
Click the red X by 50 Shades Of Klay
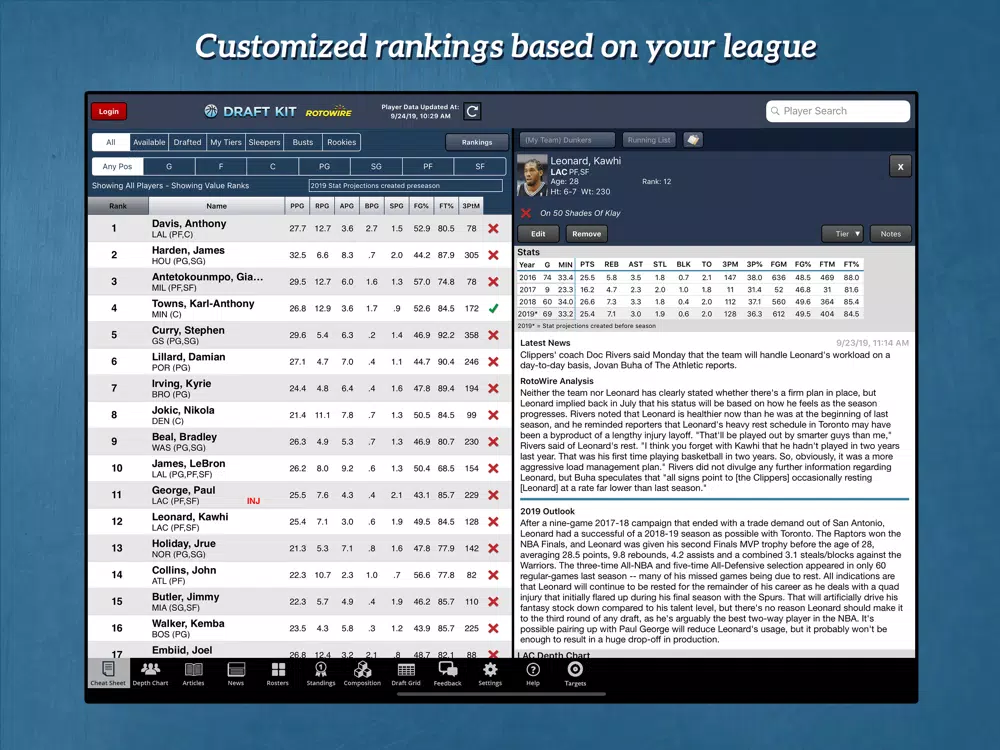point(526,213)
